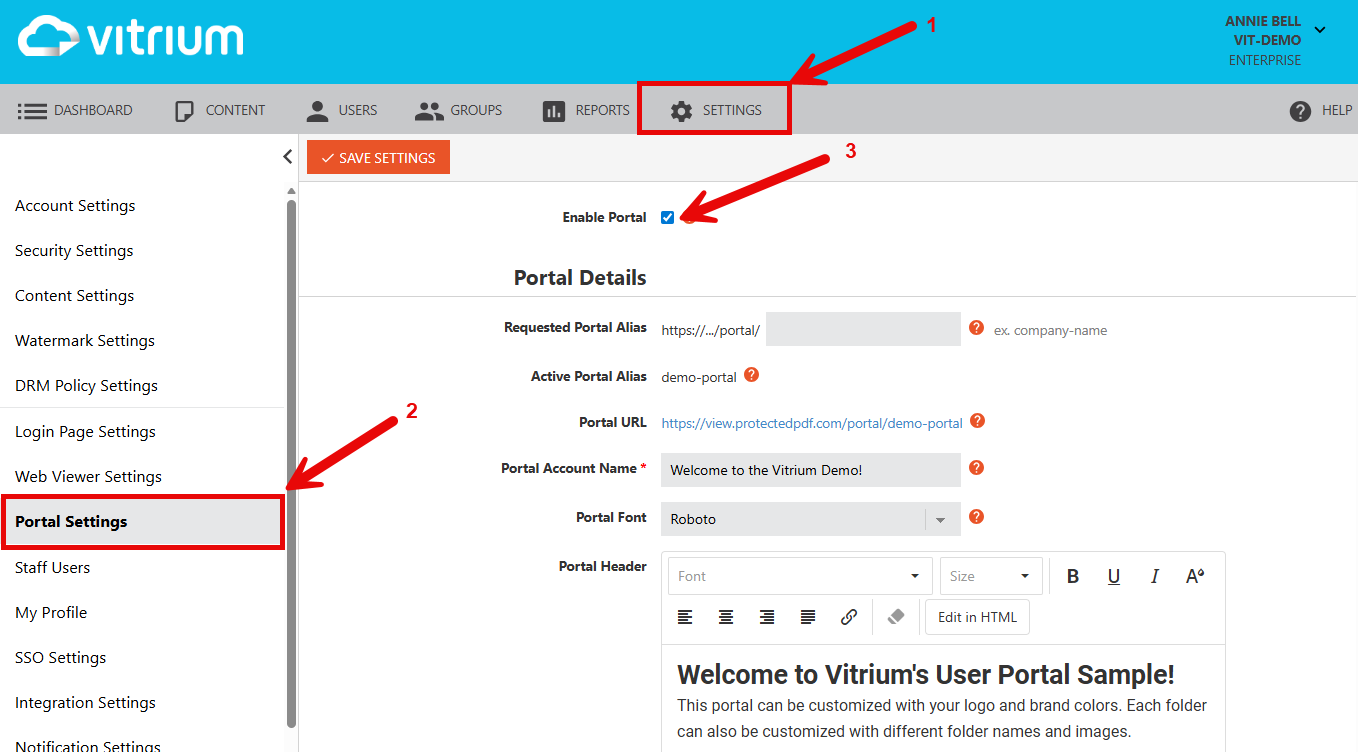Click the sidebar scroll-up arrow
Screen dimensions: 1358x752
pos(291,191)
